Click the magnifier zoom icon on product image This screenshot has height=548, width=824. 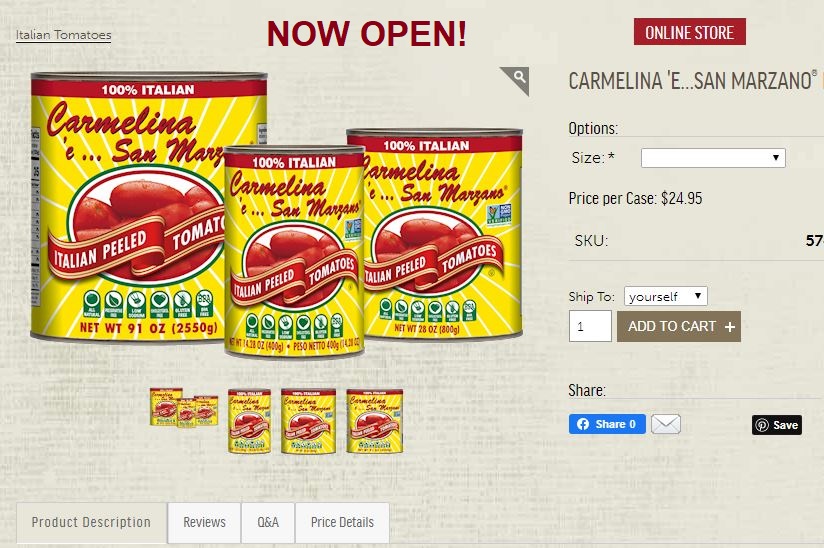pos(517,78)
